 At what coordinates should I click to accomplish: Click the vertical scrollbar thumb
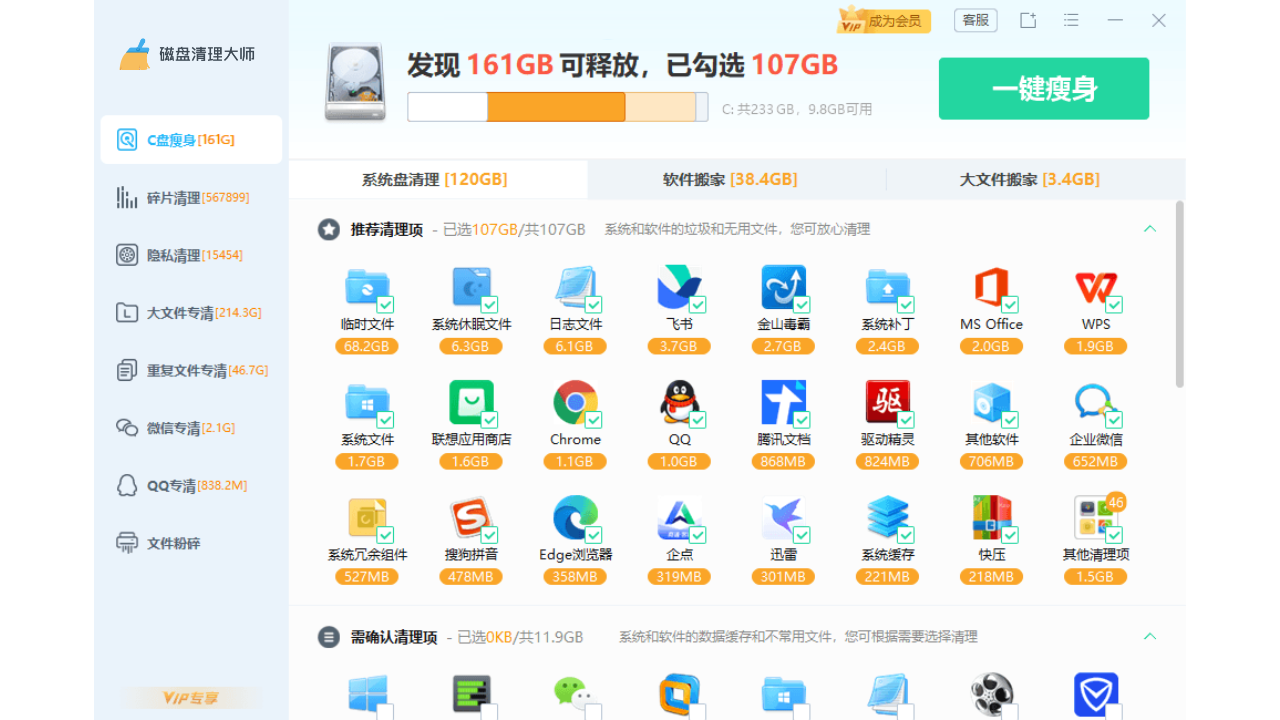point(1180,294)
